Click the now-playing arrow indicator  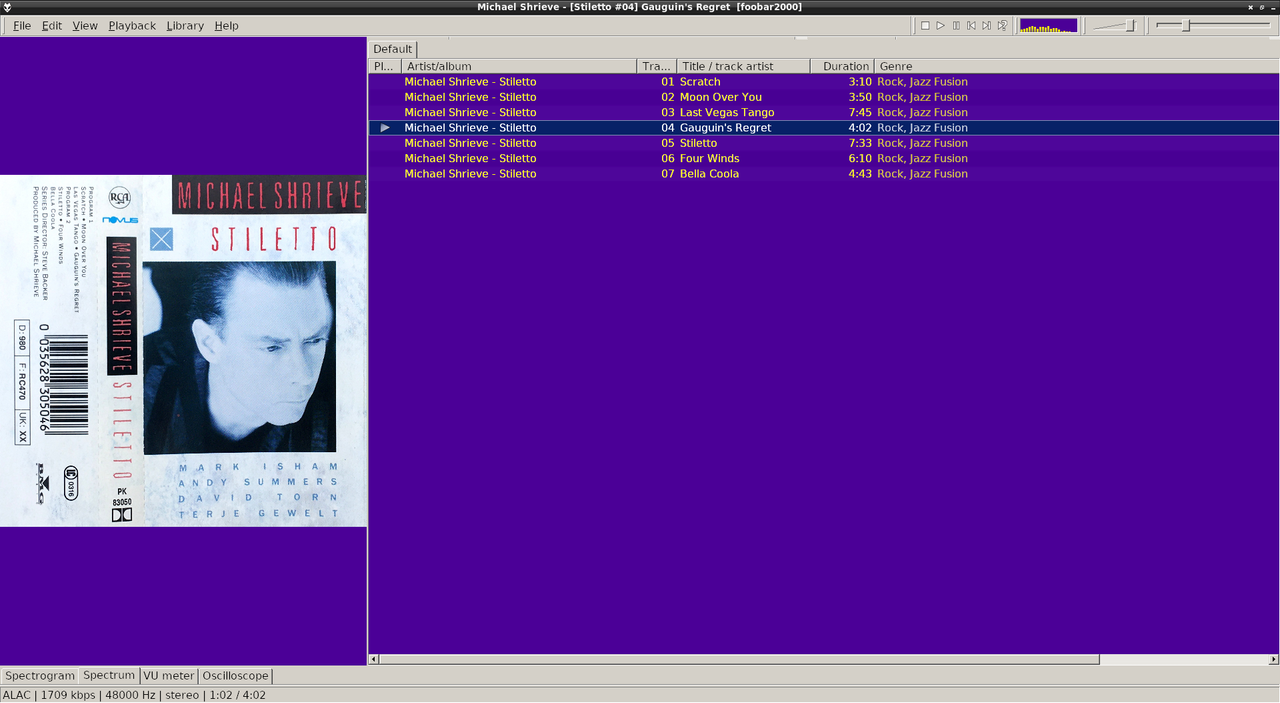[385, 128]
